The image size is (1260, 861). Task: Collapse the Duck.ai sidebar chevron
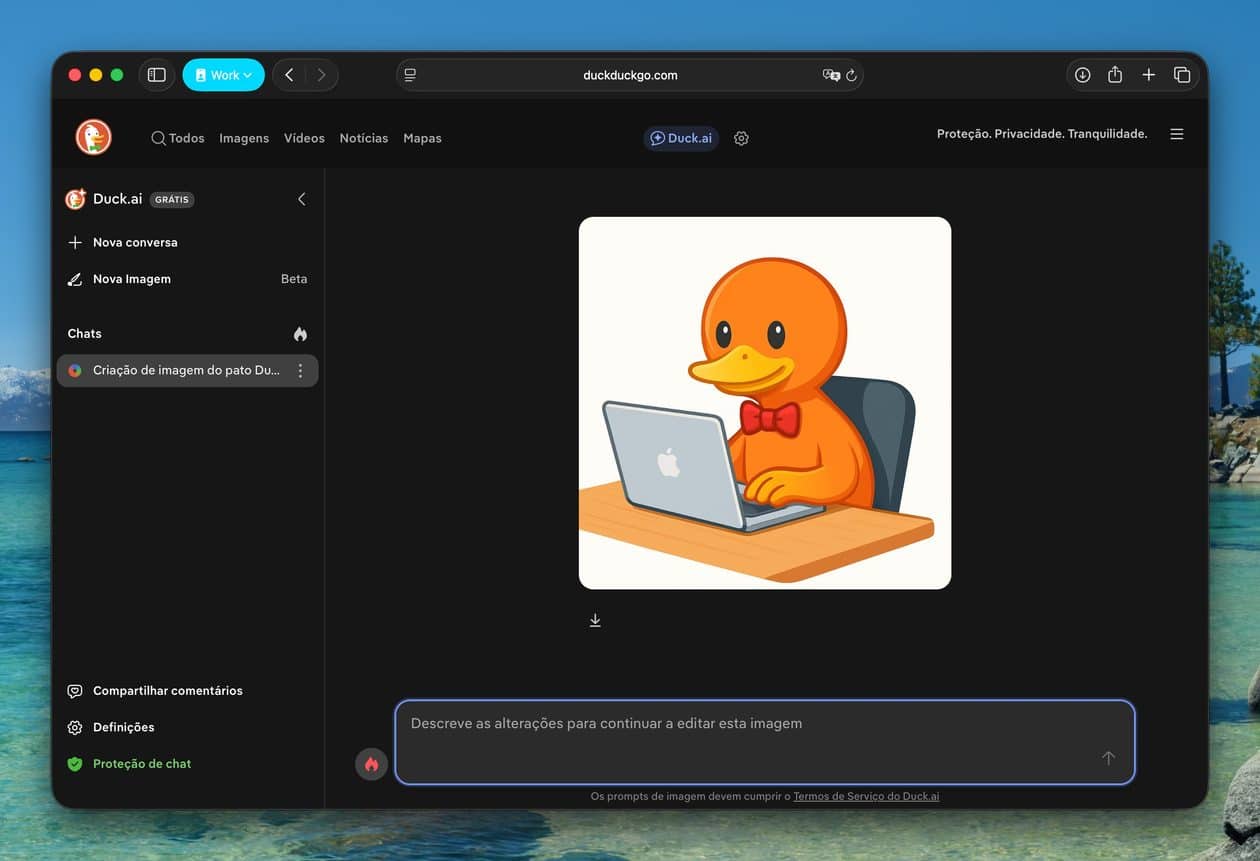[302, 199]
